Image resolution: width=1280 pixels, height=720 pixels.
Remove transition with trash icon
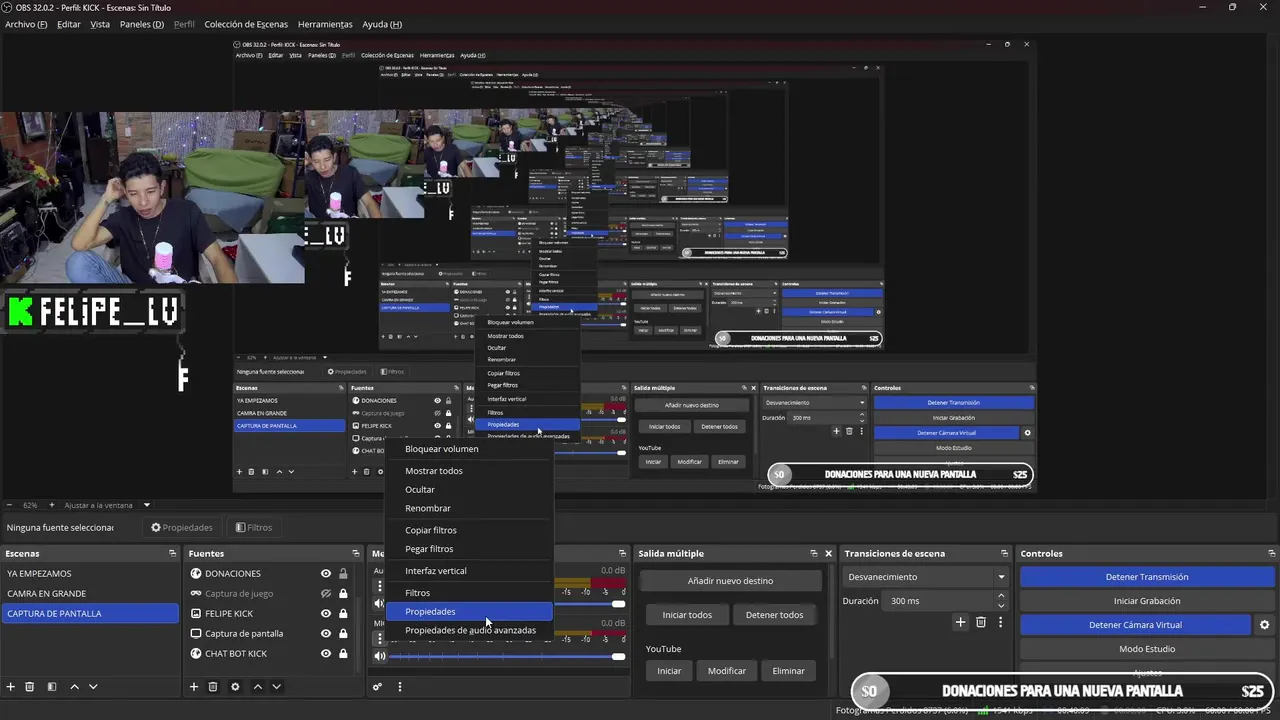coord(981,622)
